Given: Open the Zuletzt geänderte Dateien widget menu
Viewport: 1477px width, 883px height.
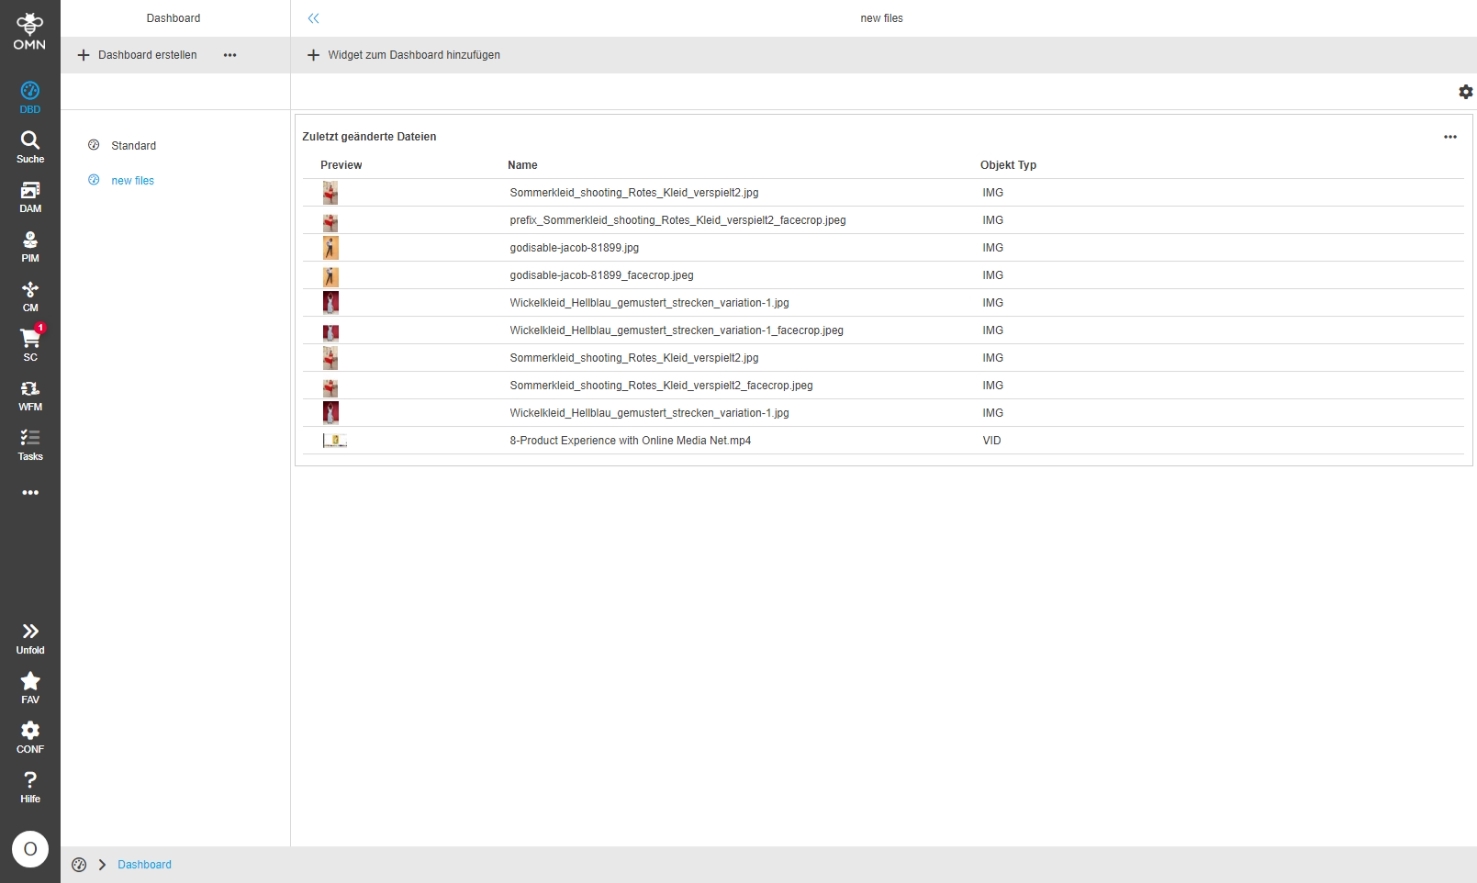Looking at the screenshot, I should coord(1450,137).
